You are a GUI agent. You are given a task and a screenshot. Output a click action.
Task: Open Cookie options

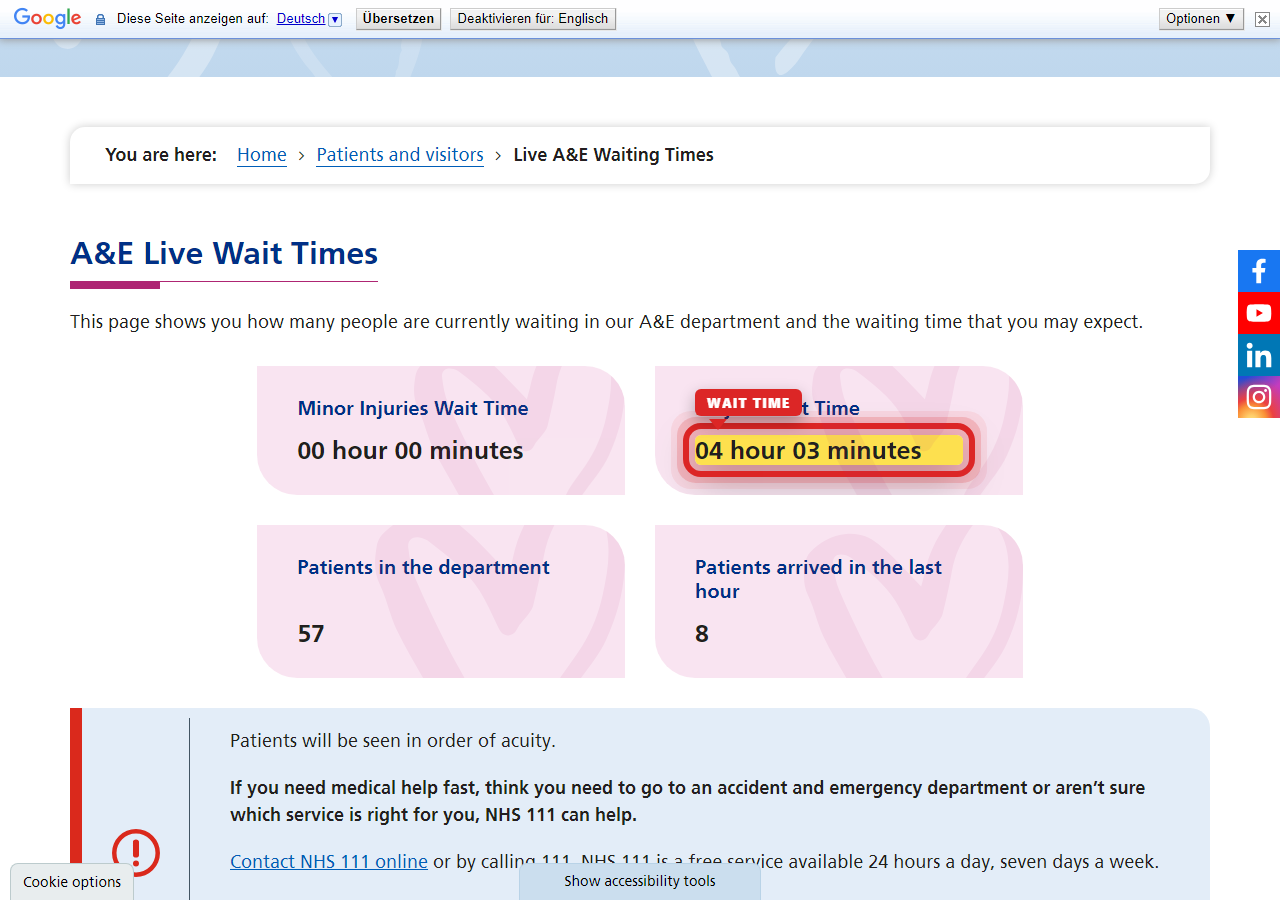tap(72, 882)
